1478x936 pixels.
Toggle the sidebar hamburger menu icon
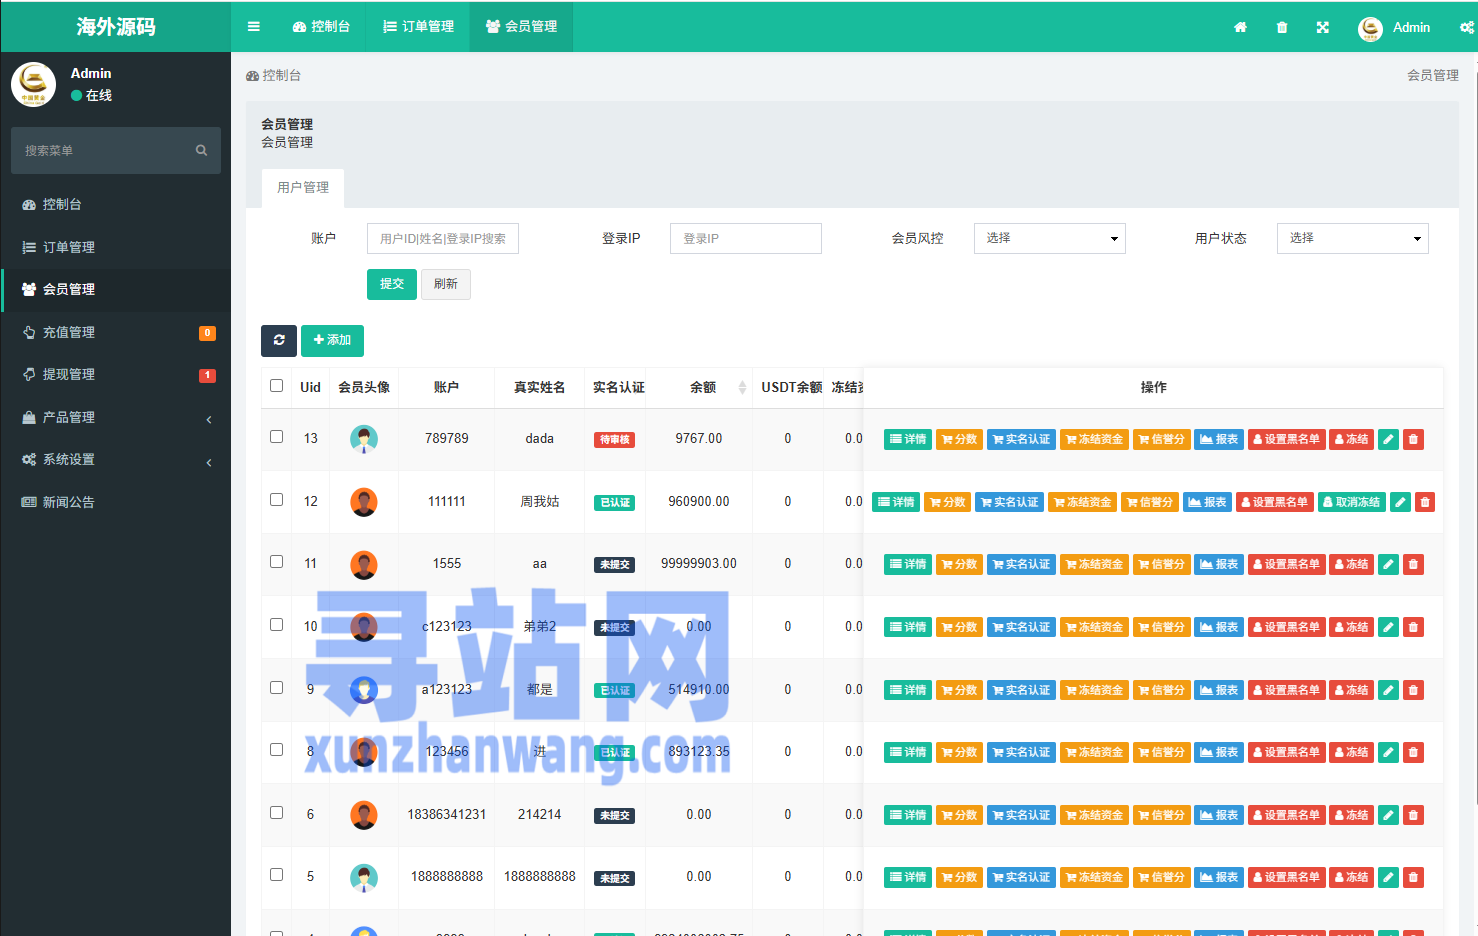(254, 27)
